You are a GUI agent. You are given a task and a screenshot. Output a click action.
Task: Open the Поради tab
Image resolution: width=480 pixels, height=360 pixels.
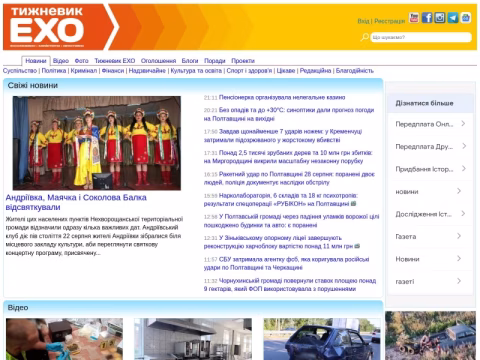pos(215,61)
